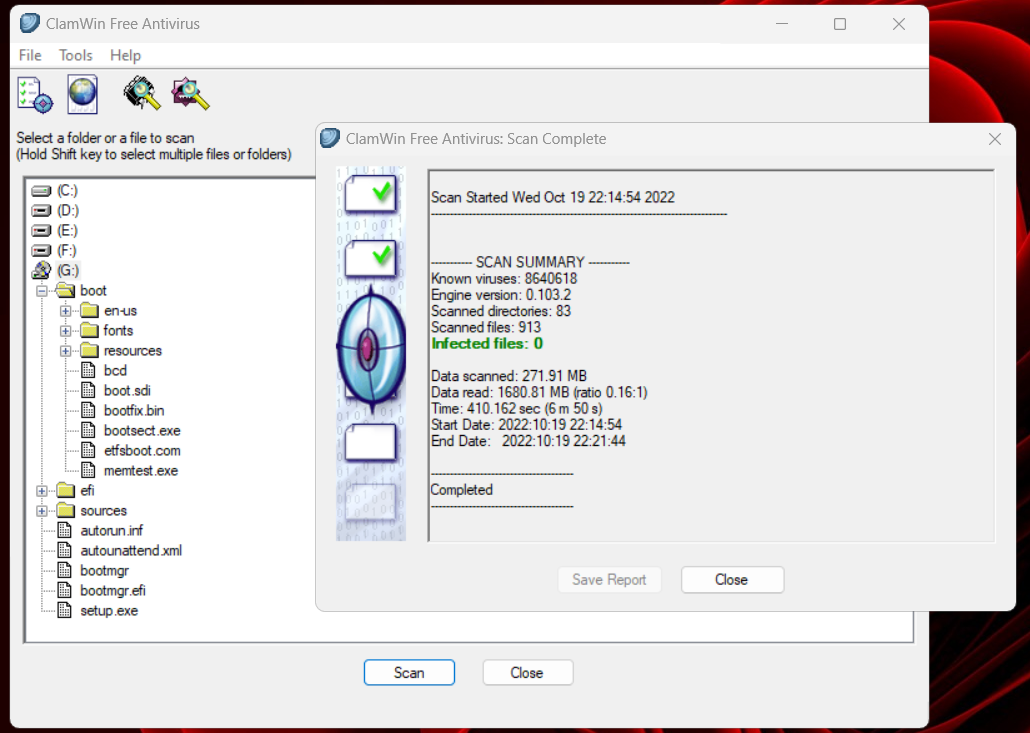Click the Scan Computer Memory toolbar icon
The height and width of the screenshot is (733, 1030).
[142, 94]
